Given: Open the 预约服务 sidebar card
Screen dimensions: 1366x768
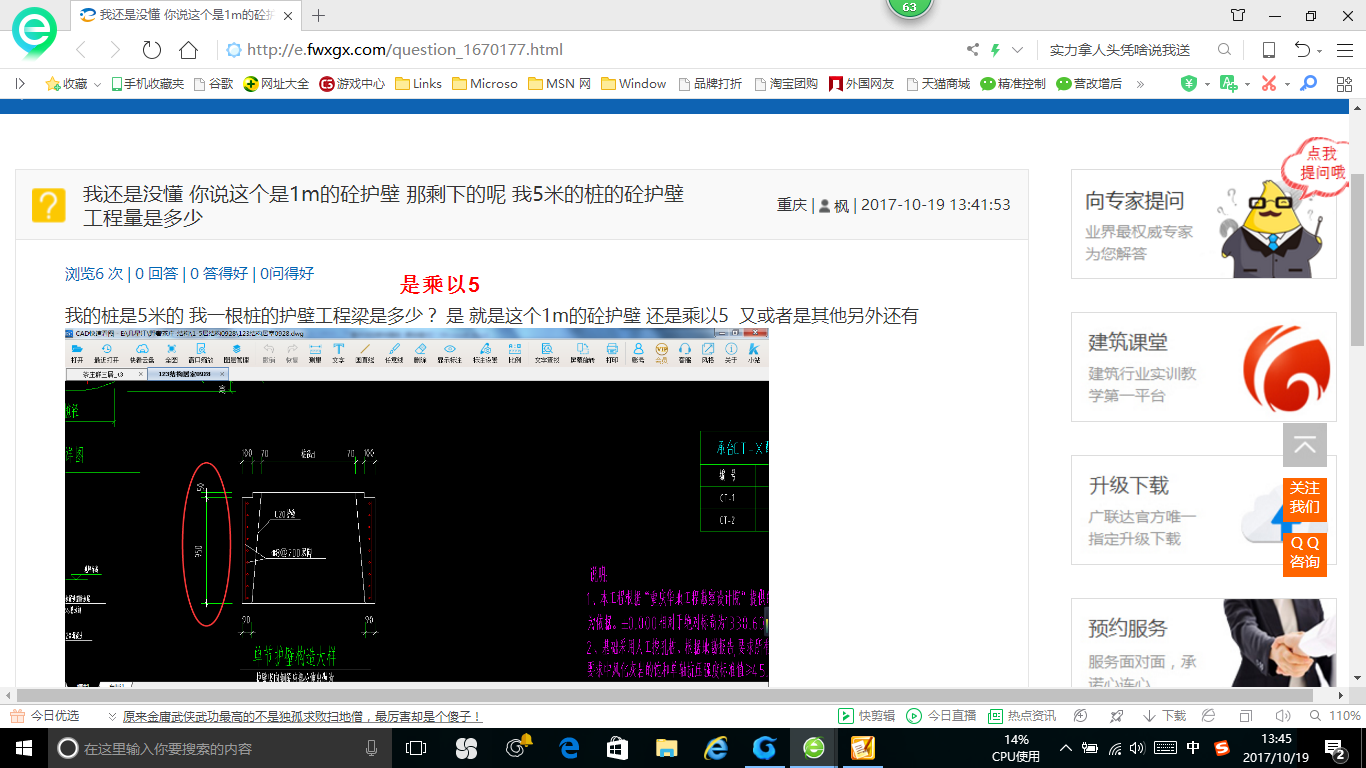Looking at the screenshot, I should 1203,643.
